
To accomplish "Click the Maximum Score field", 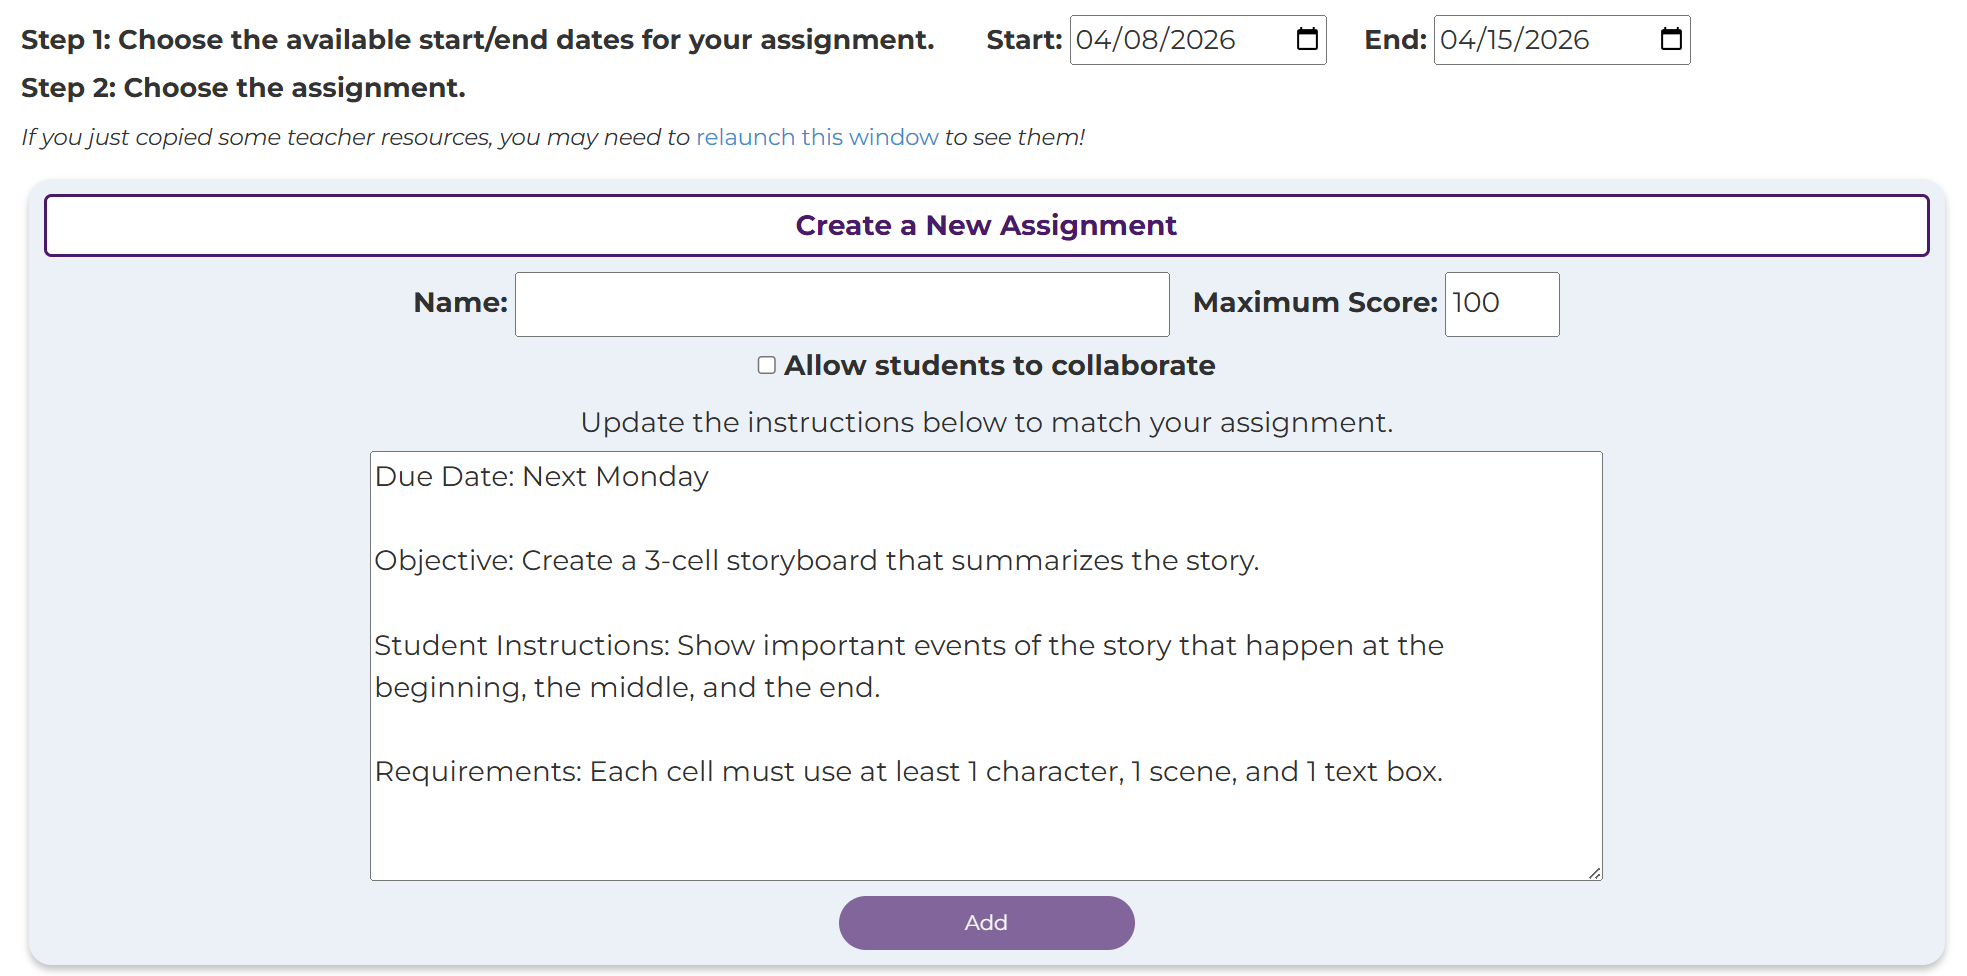I will click(1500, 304).
